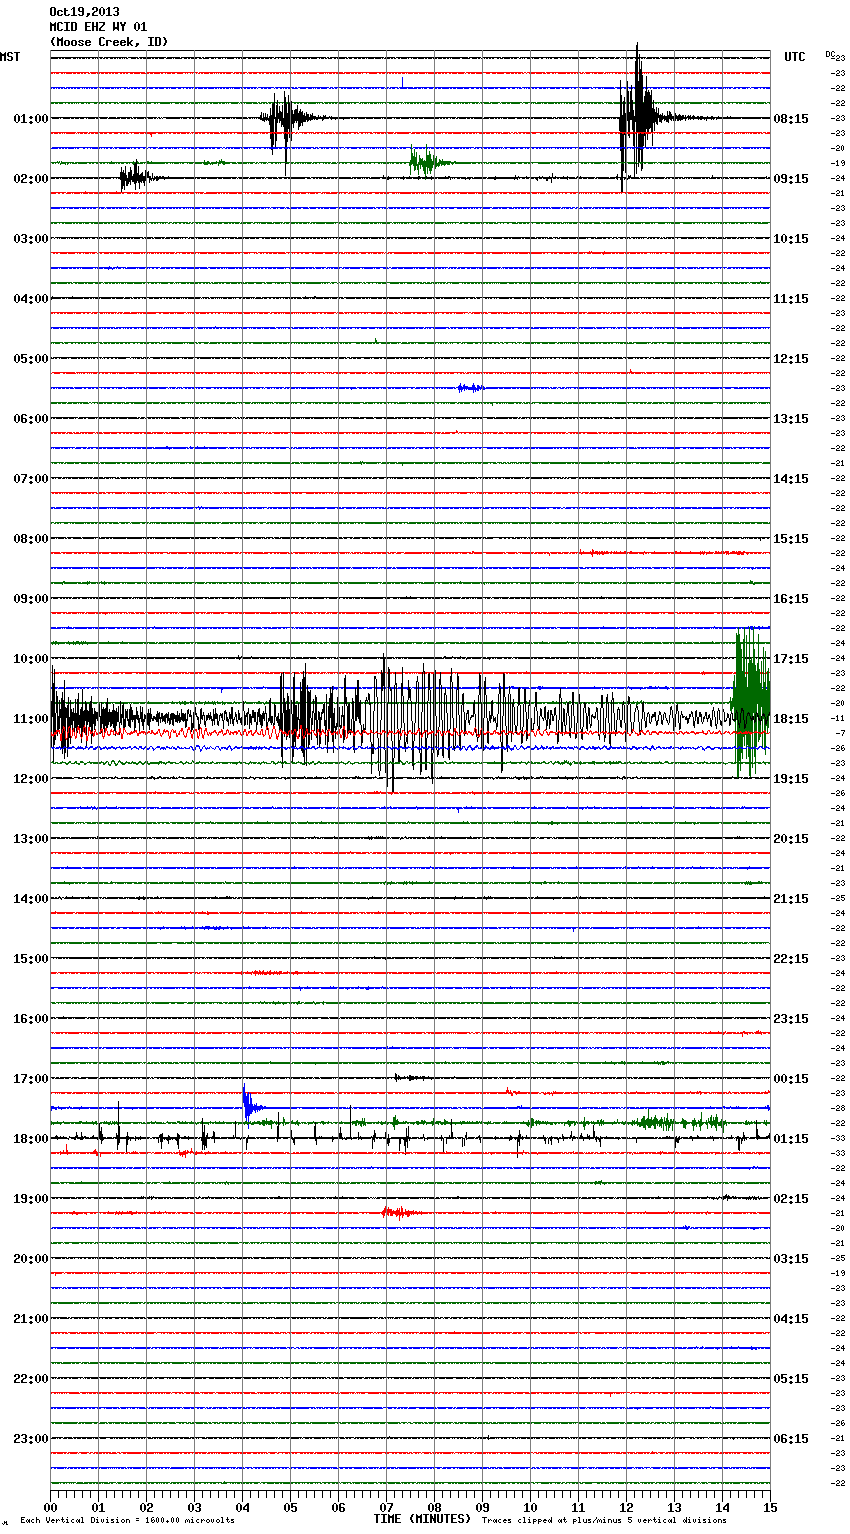Click the 08:15 UTC time label

(791, 119)
